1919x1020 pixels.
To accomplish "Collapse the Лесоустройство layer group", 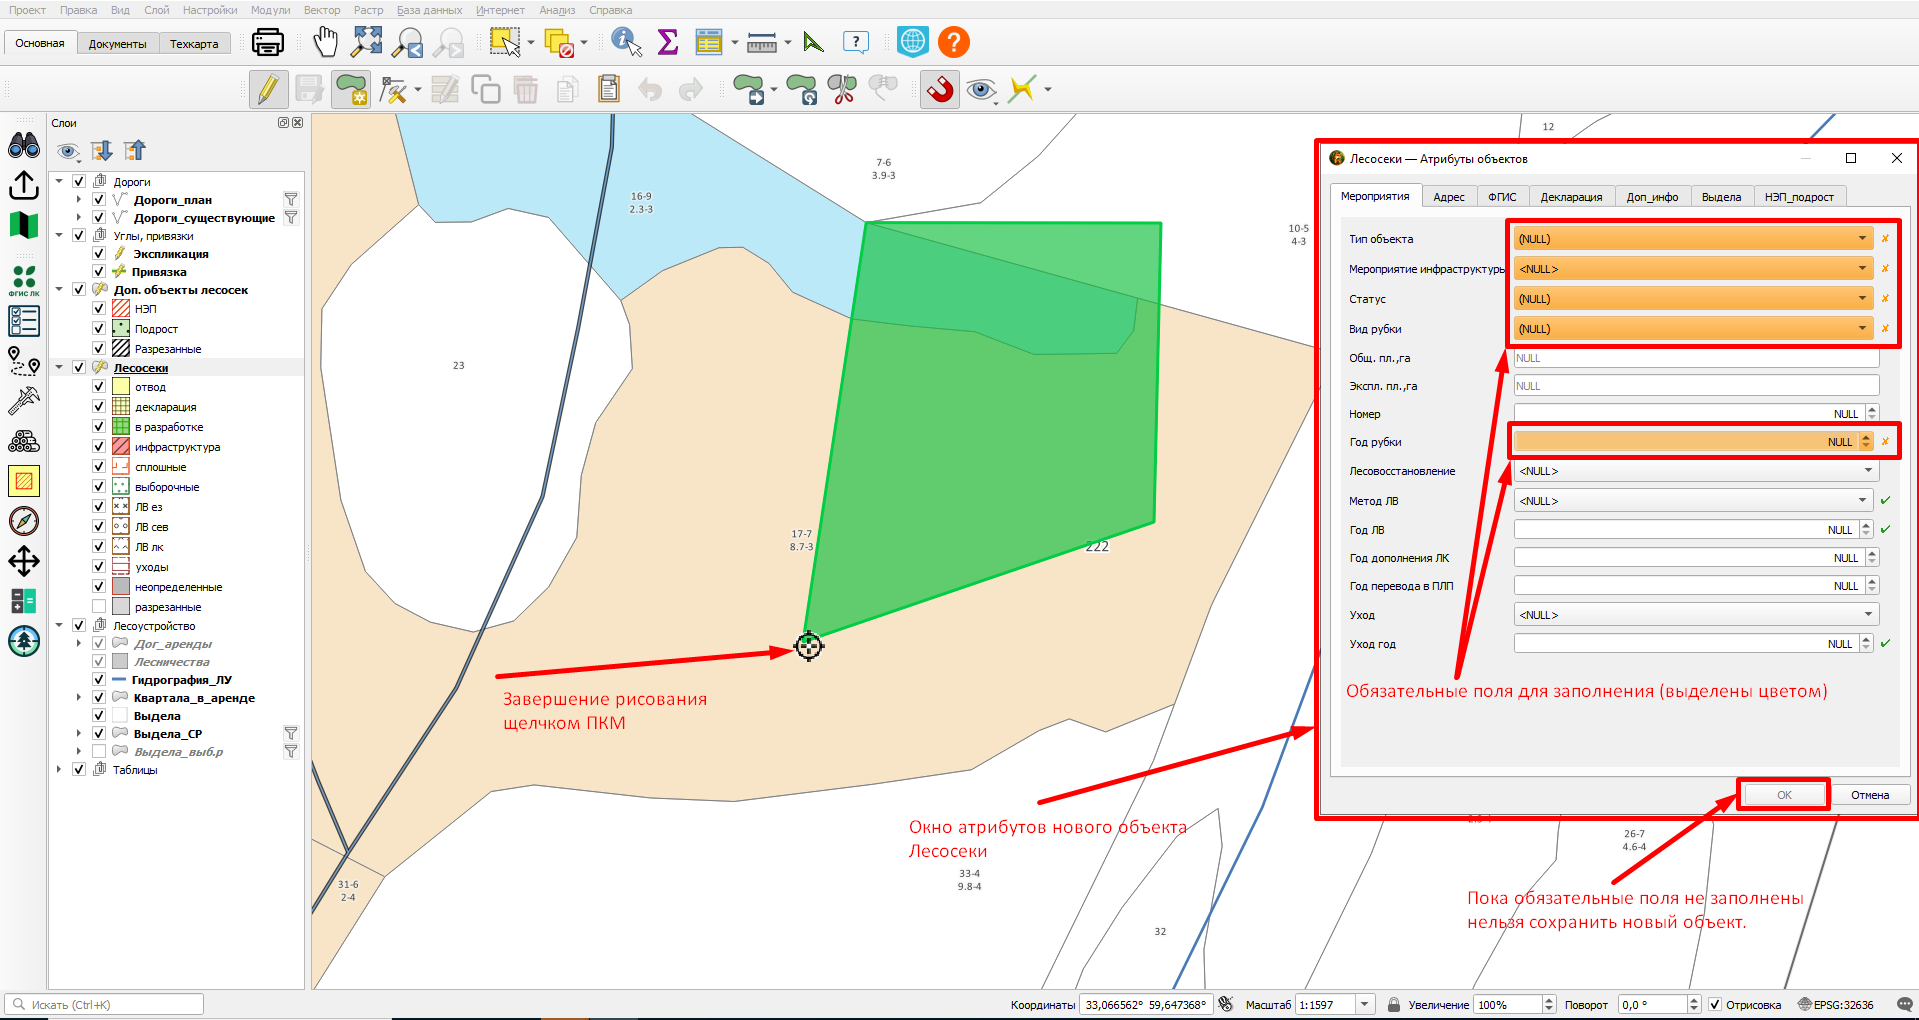I will [x=59, y=626].
